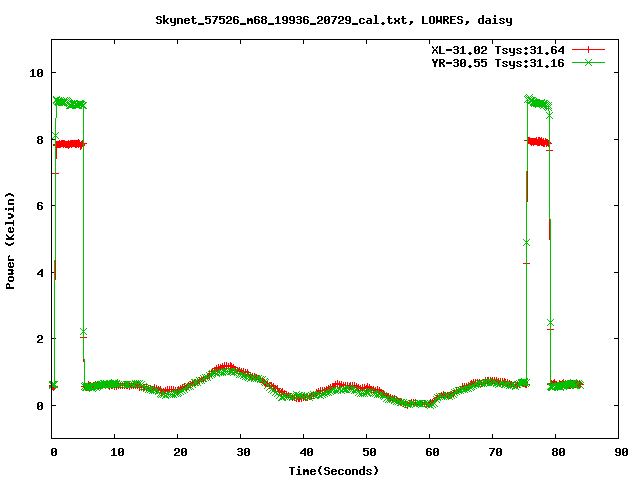This screenshot has height=480, width=640.
Task: Click the x-axis tick label '90'
Action: coord(621,452)
